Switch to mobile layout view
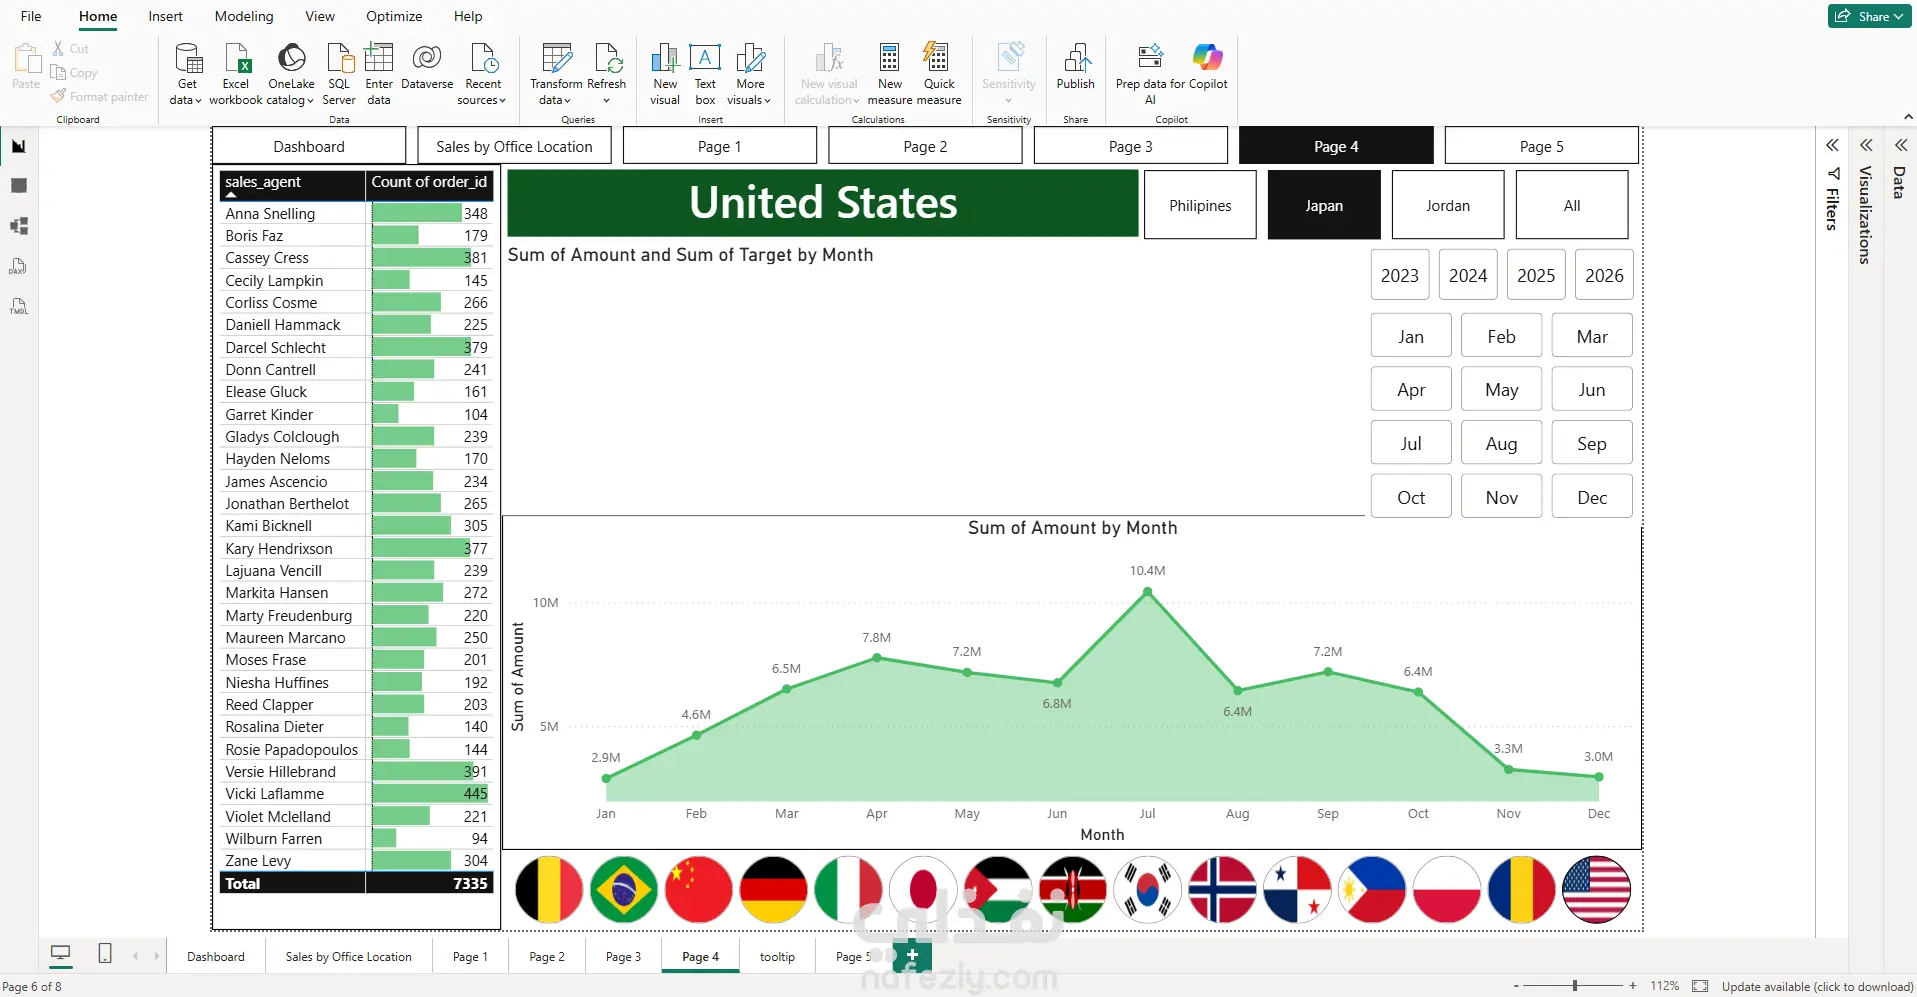The height and width of the screenshot is (997, 1917). [105, 954]
